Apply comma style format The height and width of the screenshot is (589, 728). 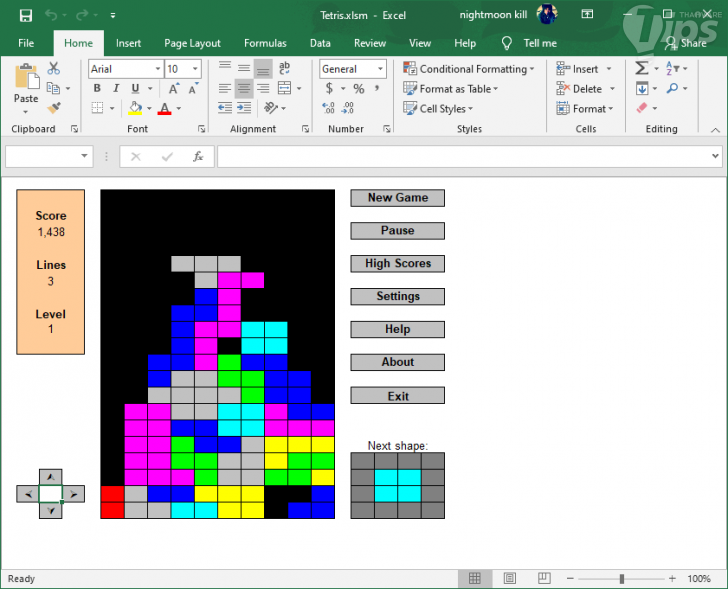point(377,88)
